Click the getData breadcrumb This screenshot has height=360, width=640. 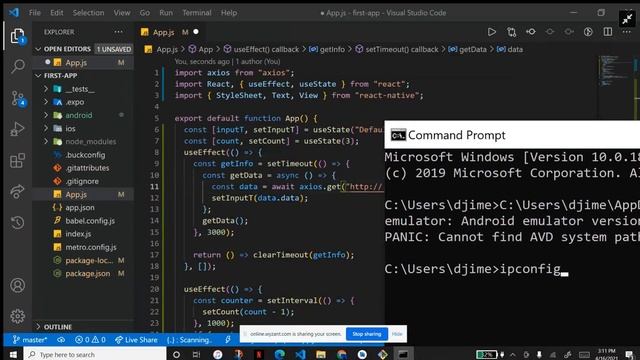click(x=467, y=49)
